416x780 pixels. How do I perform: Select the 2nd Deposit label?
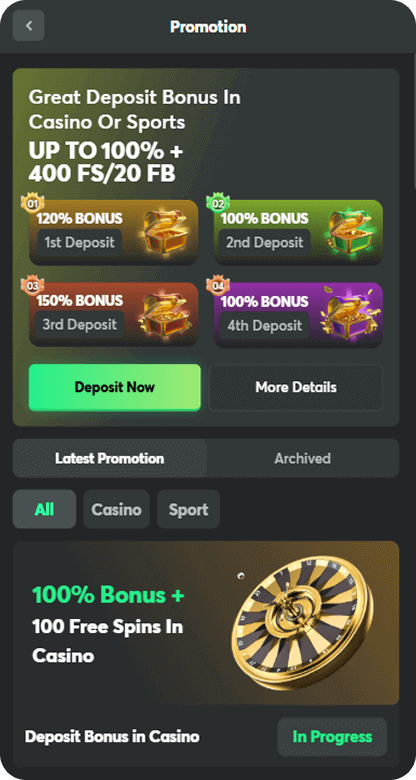265,243
